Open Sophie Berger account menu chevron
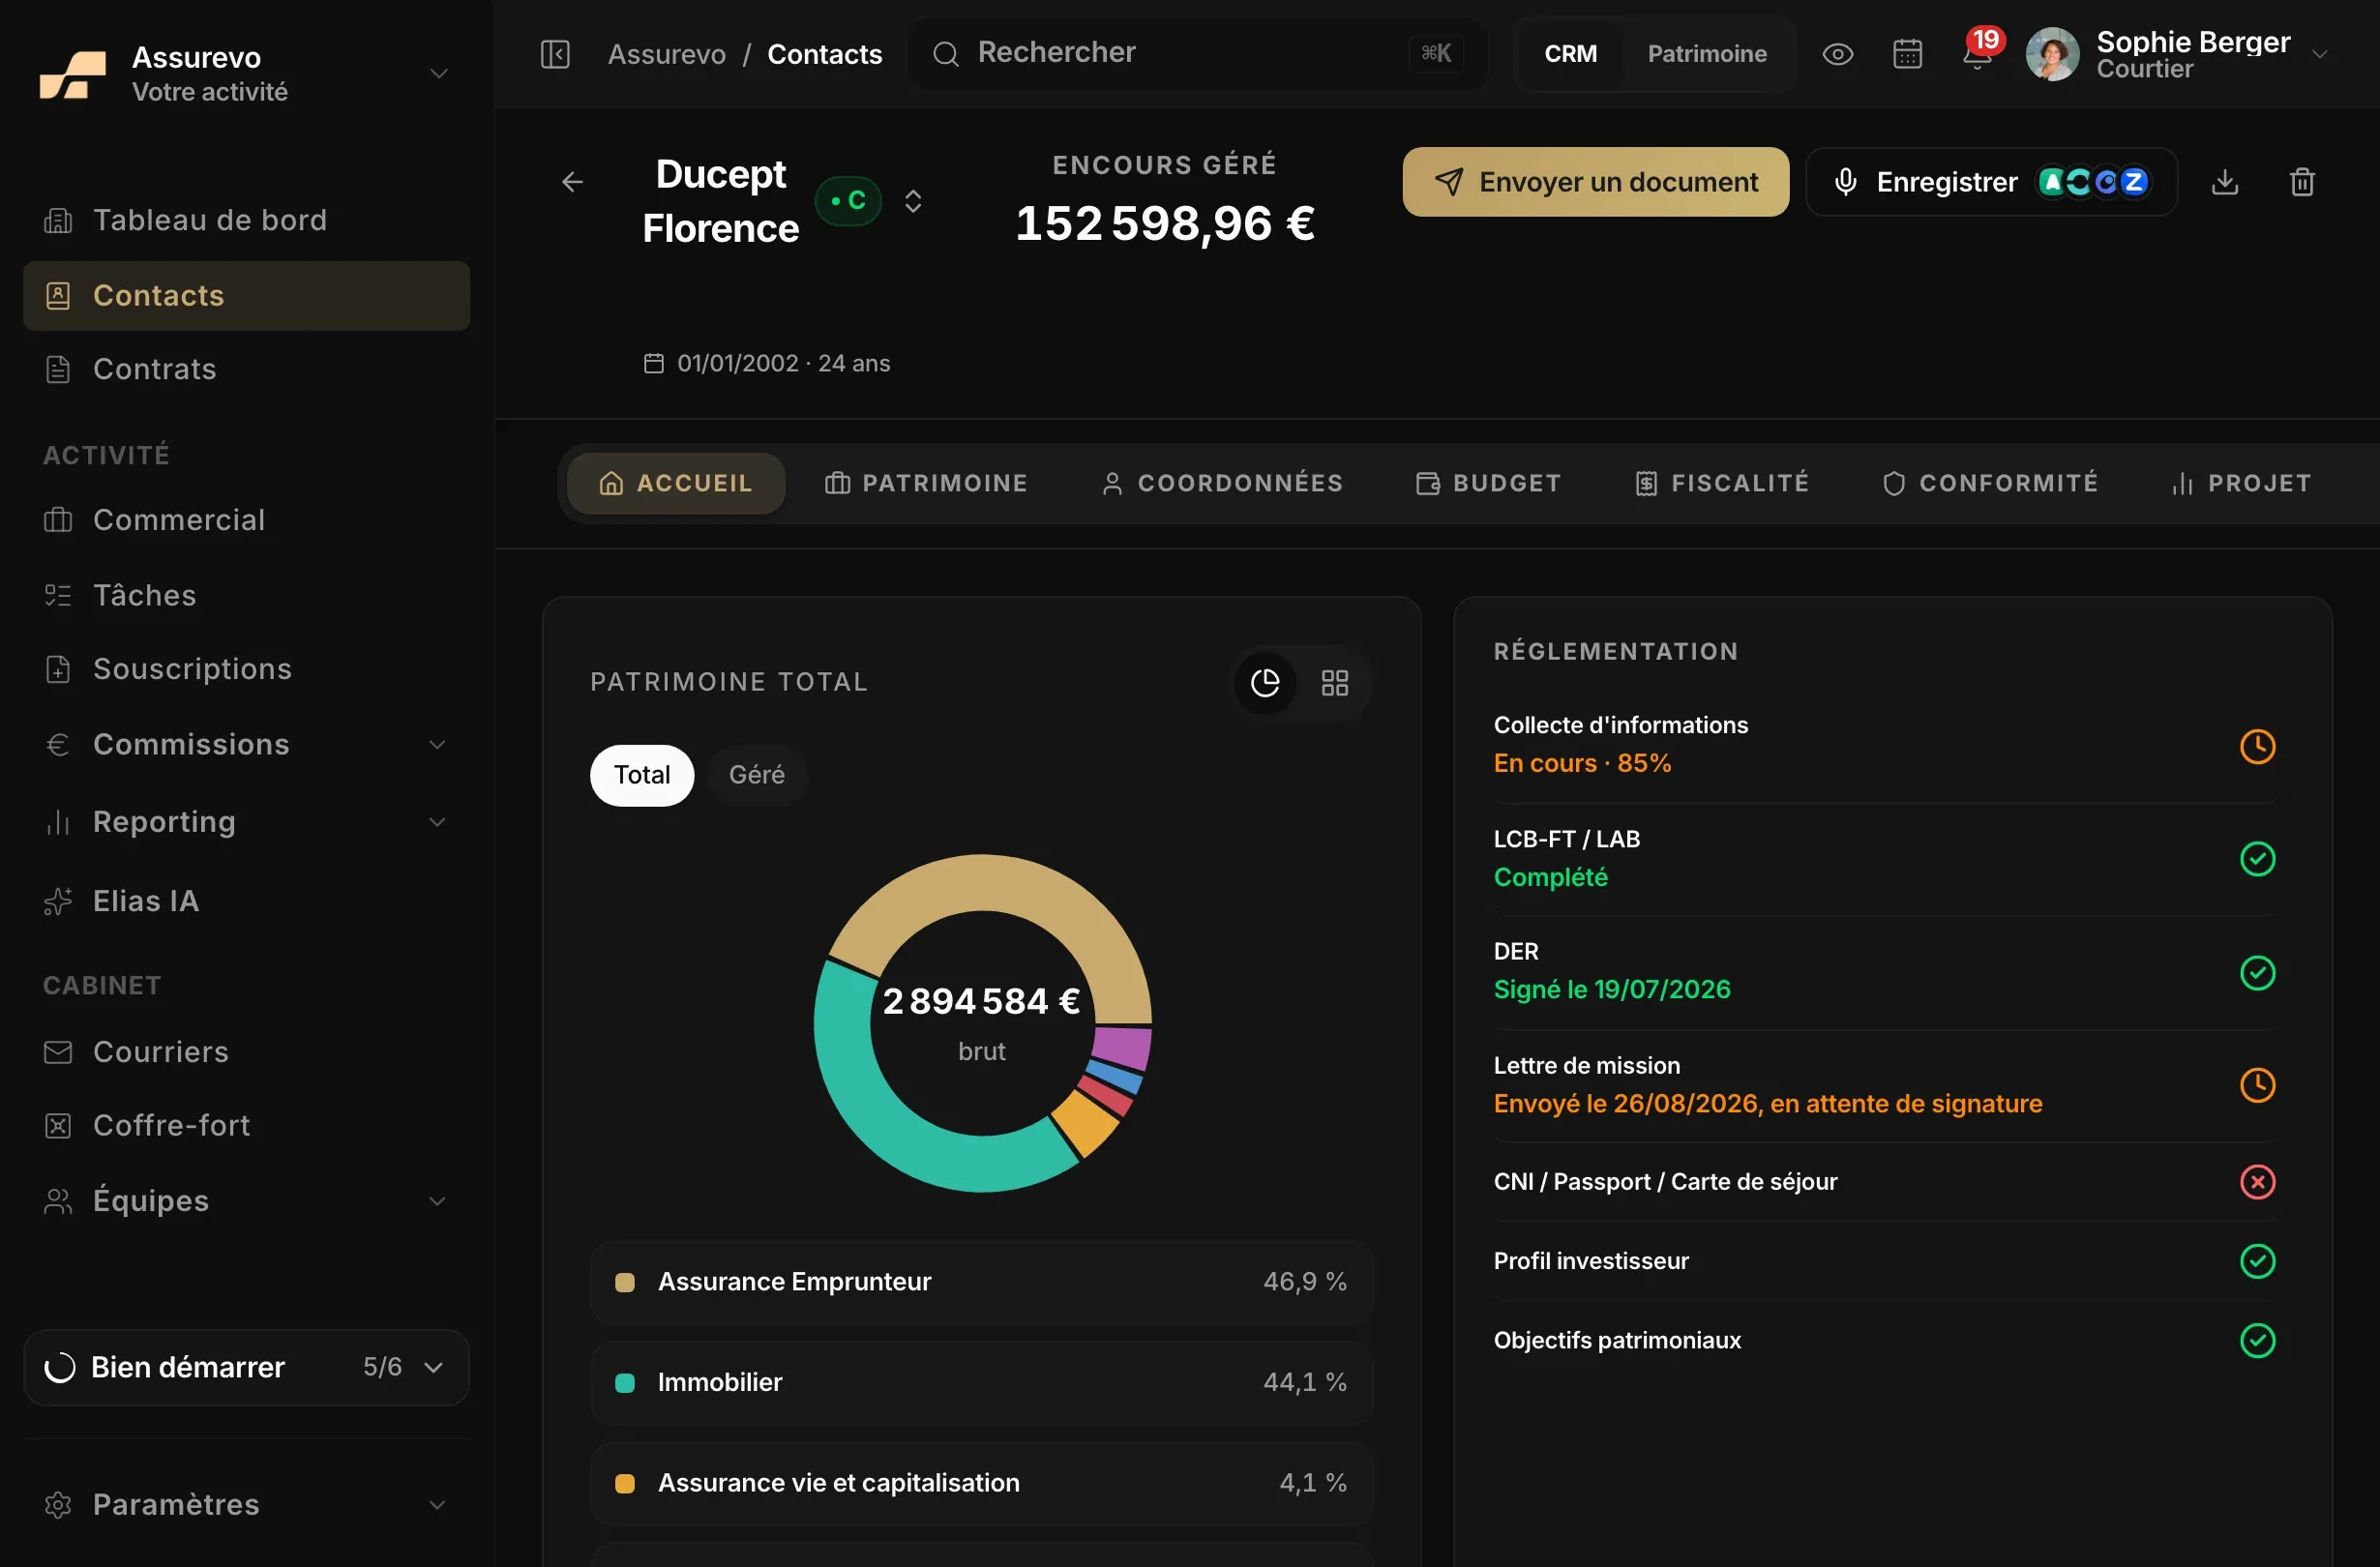Image resolution: width=2380 pixels, height=1567 pixels. [2320, 54]
